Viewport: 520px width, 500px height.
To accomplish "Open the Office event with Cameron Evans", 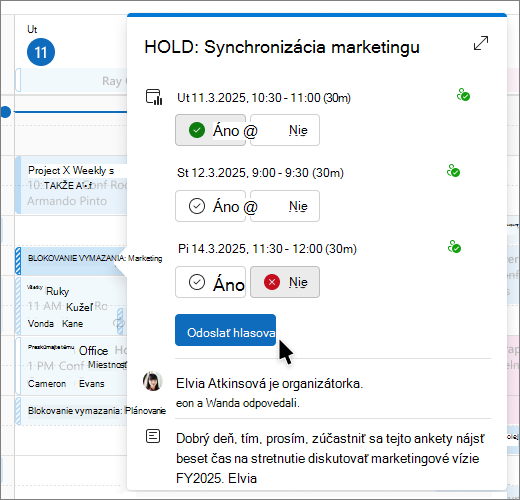I will 71,366.
